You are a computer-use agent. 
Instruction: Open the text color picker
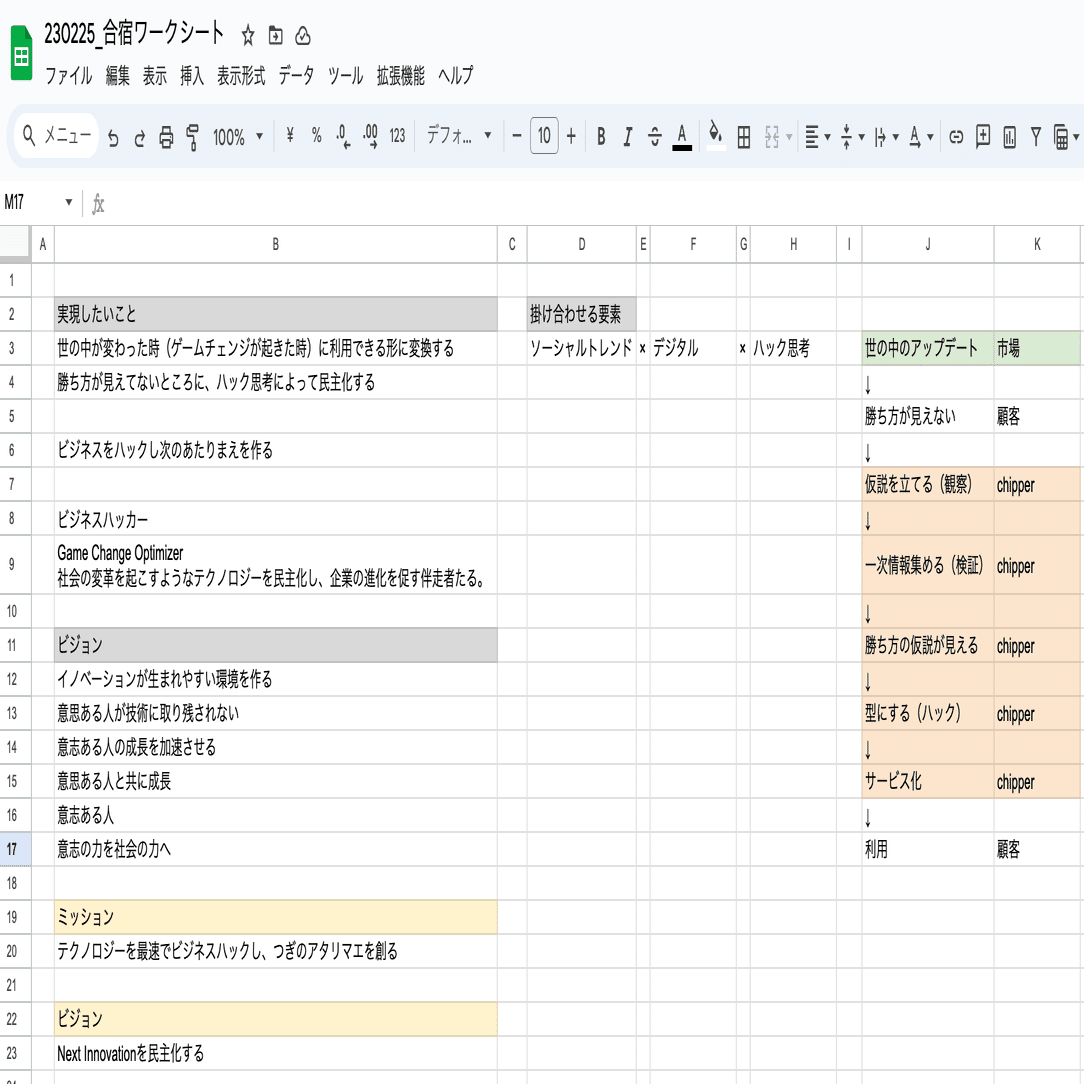pyautogui.click(x=682, y=136)
